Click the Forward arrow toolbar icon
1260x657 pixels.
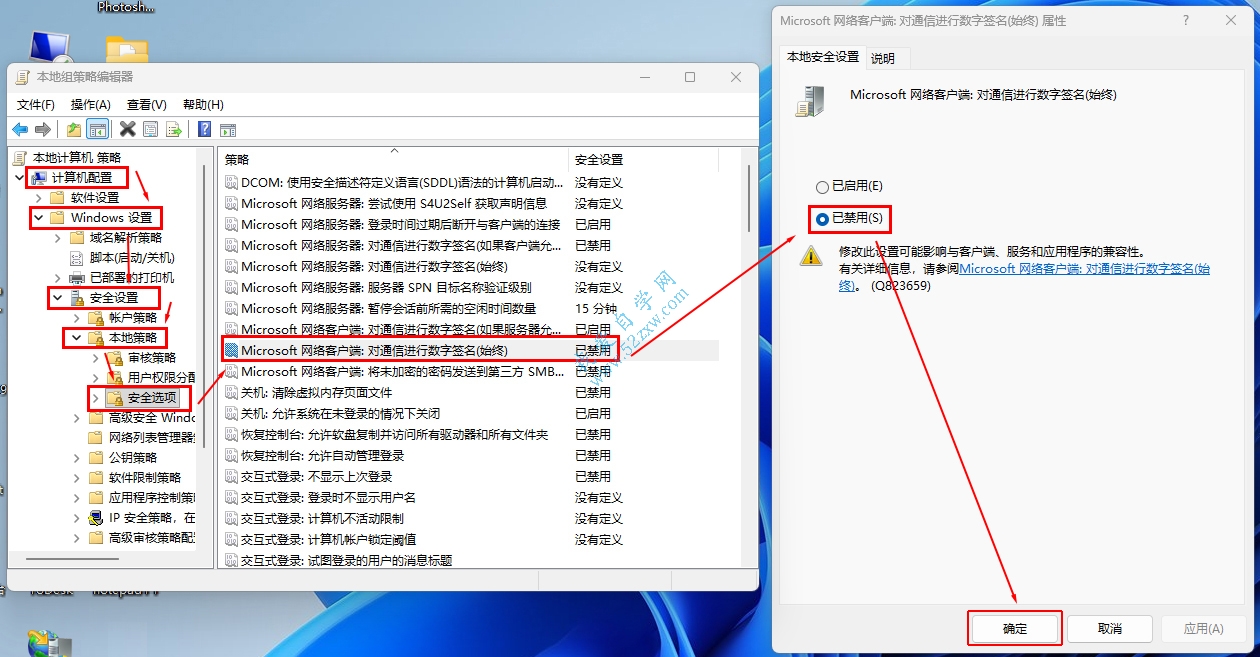(42, 129)
